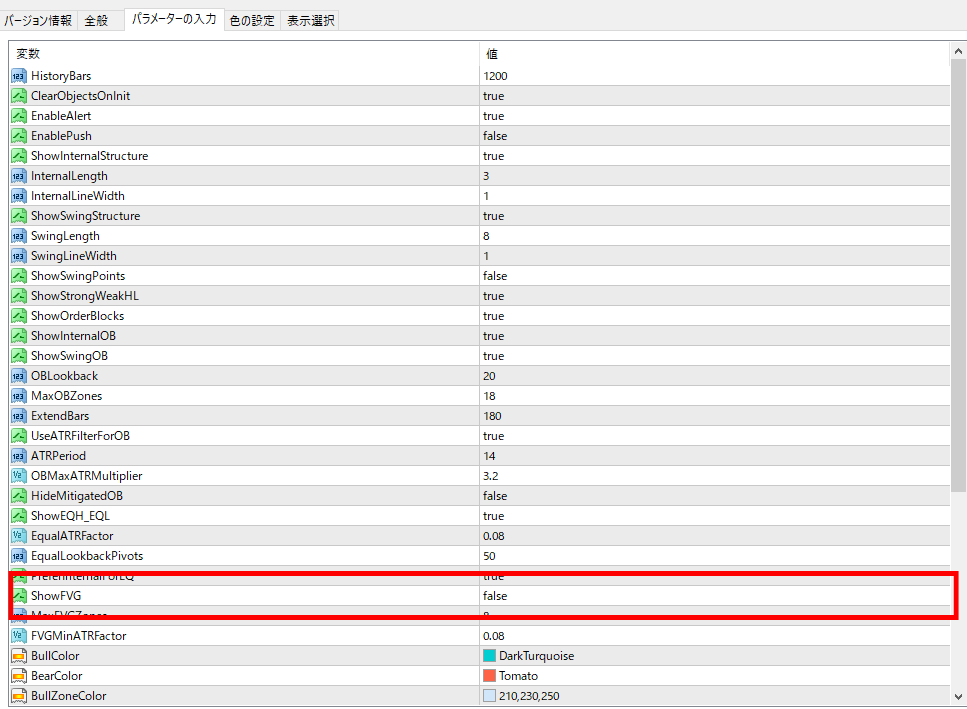Toggle the ShowSwingPoints false value
Image resolution: width=967 pixels, height=709 pixels.
[495, 276]
